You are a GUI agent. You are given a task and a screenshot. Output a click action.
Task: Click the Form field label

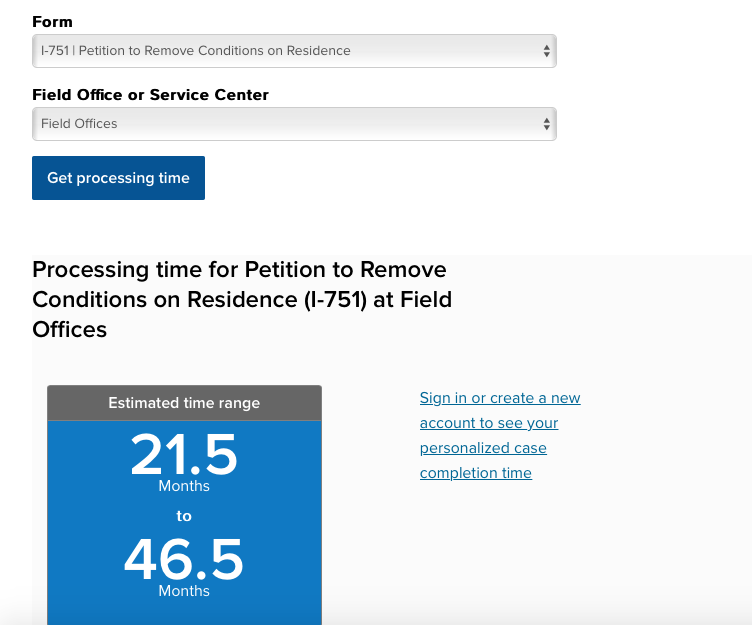(x=52, y=22)
